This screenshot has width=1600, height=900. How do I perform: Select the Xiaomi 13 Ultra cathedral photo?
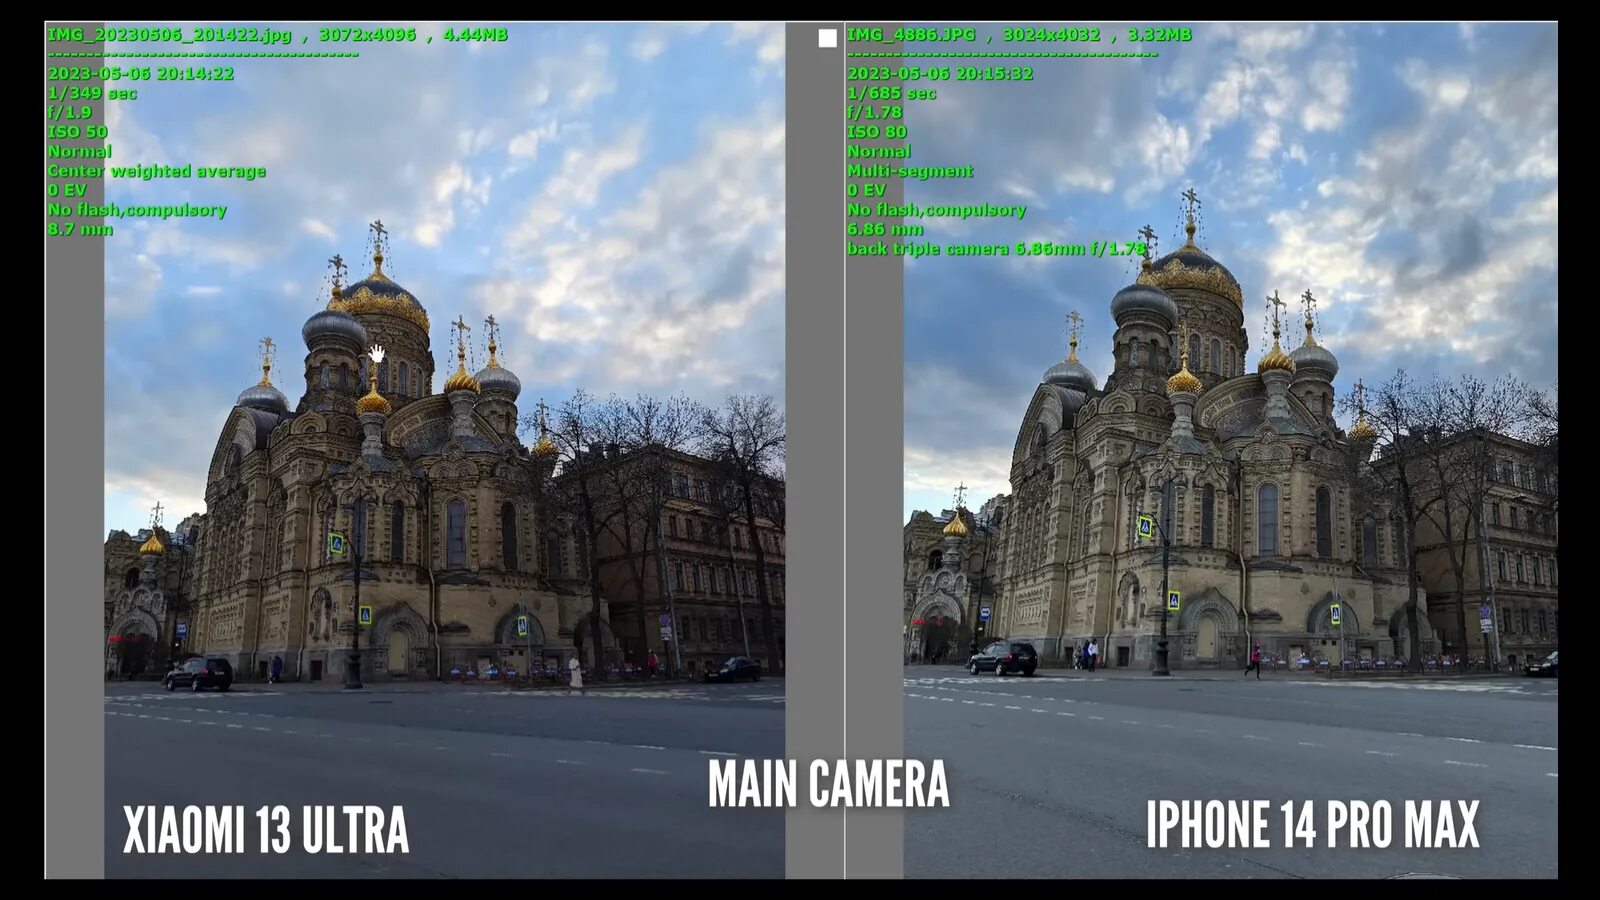444,450
